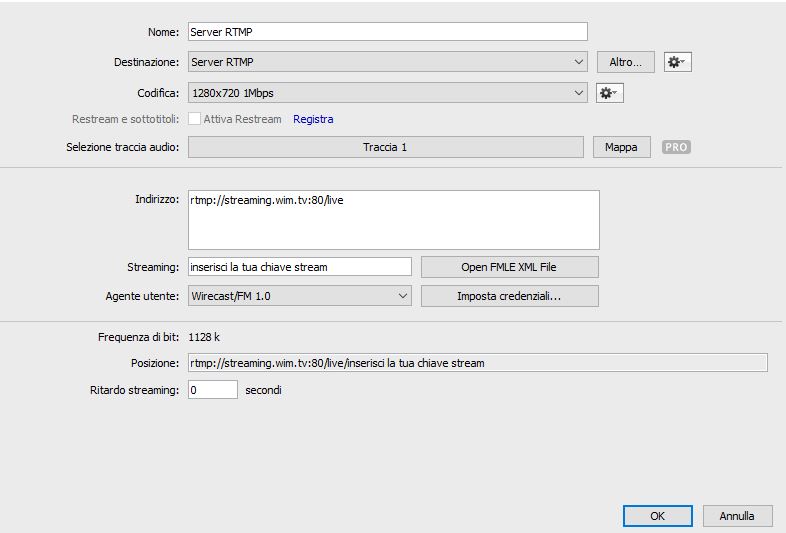Screen dimensions: 786x533
Task: Focus the Ritardo streaming seconds field
Action: 213,390
